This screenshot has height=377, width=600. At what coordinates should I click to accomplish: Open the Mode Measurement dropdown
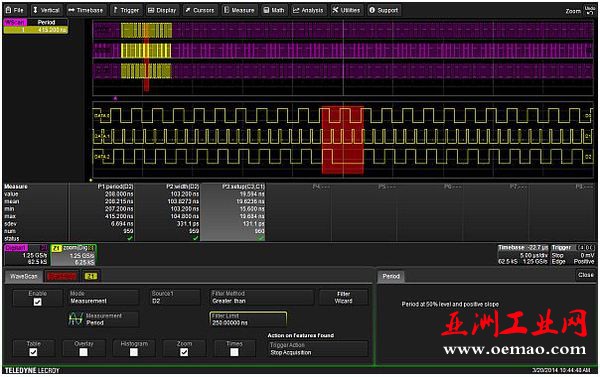pos(103,297)
